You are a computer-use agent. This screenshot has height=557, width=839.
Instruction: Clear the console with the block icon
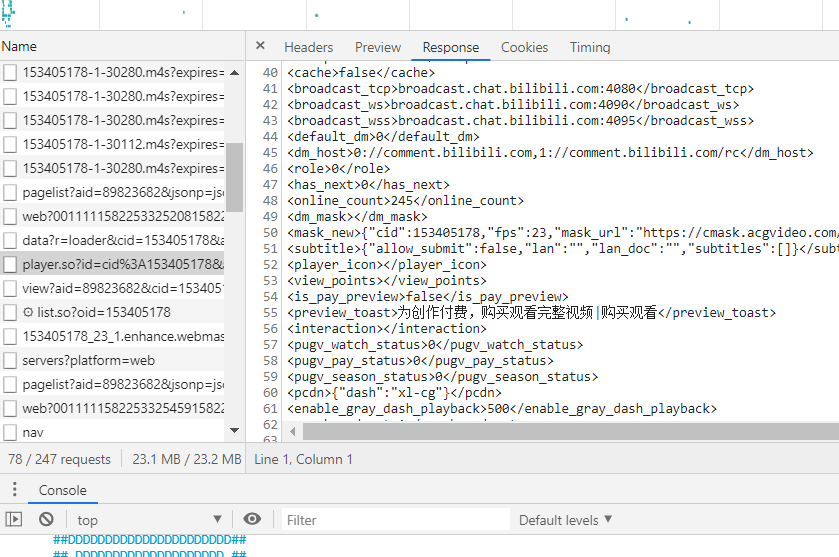pyautogui.click(x=47, y=519)
